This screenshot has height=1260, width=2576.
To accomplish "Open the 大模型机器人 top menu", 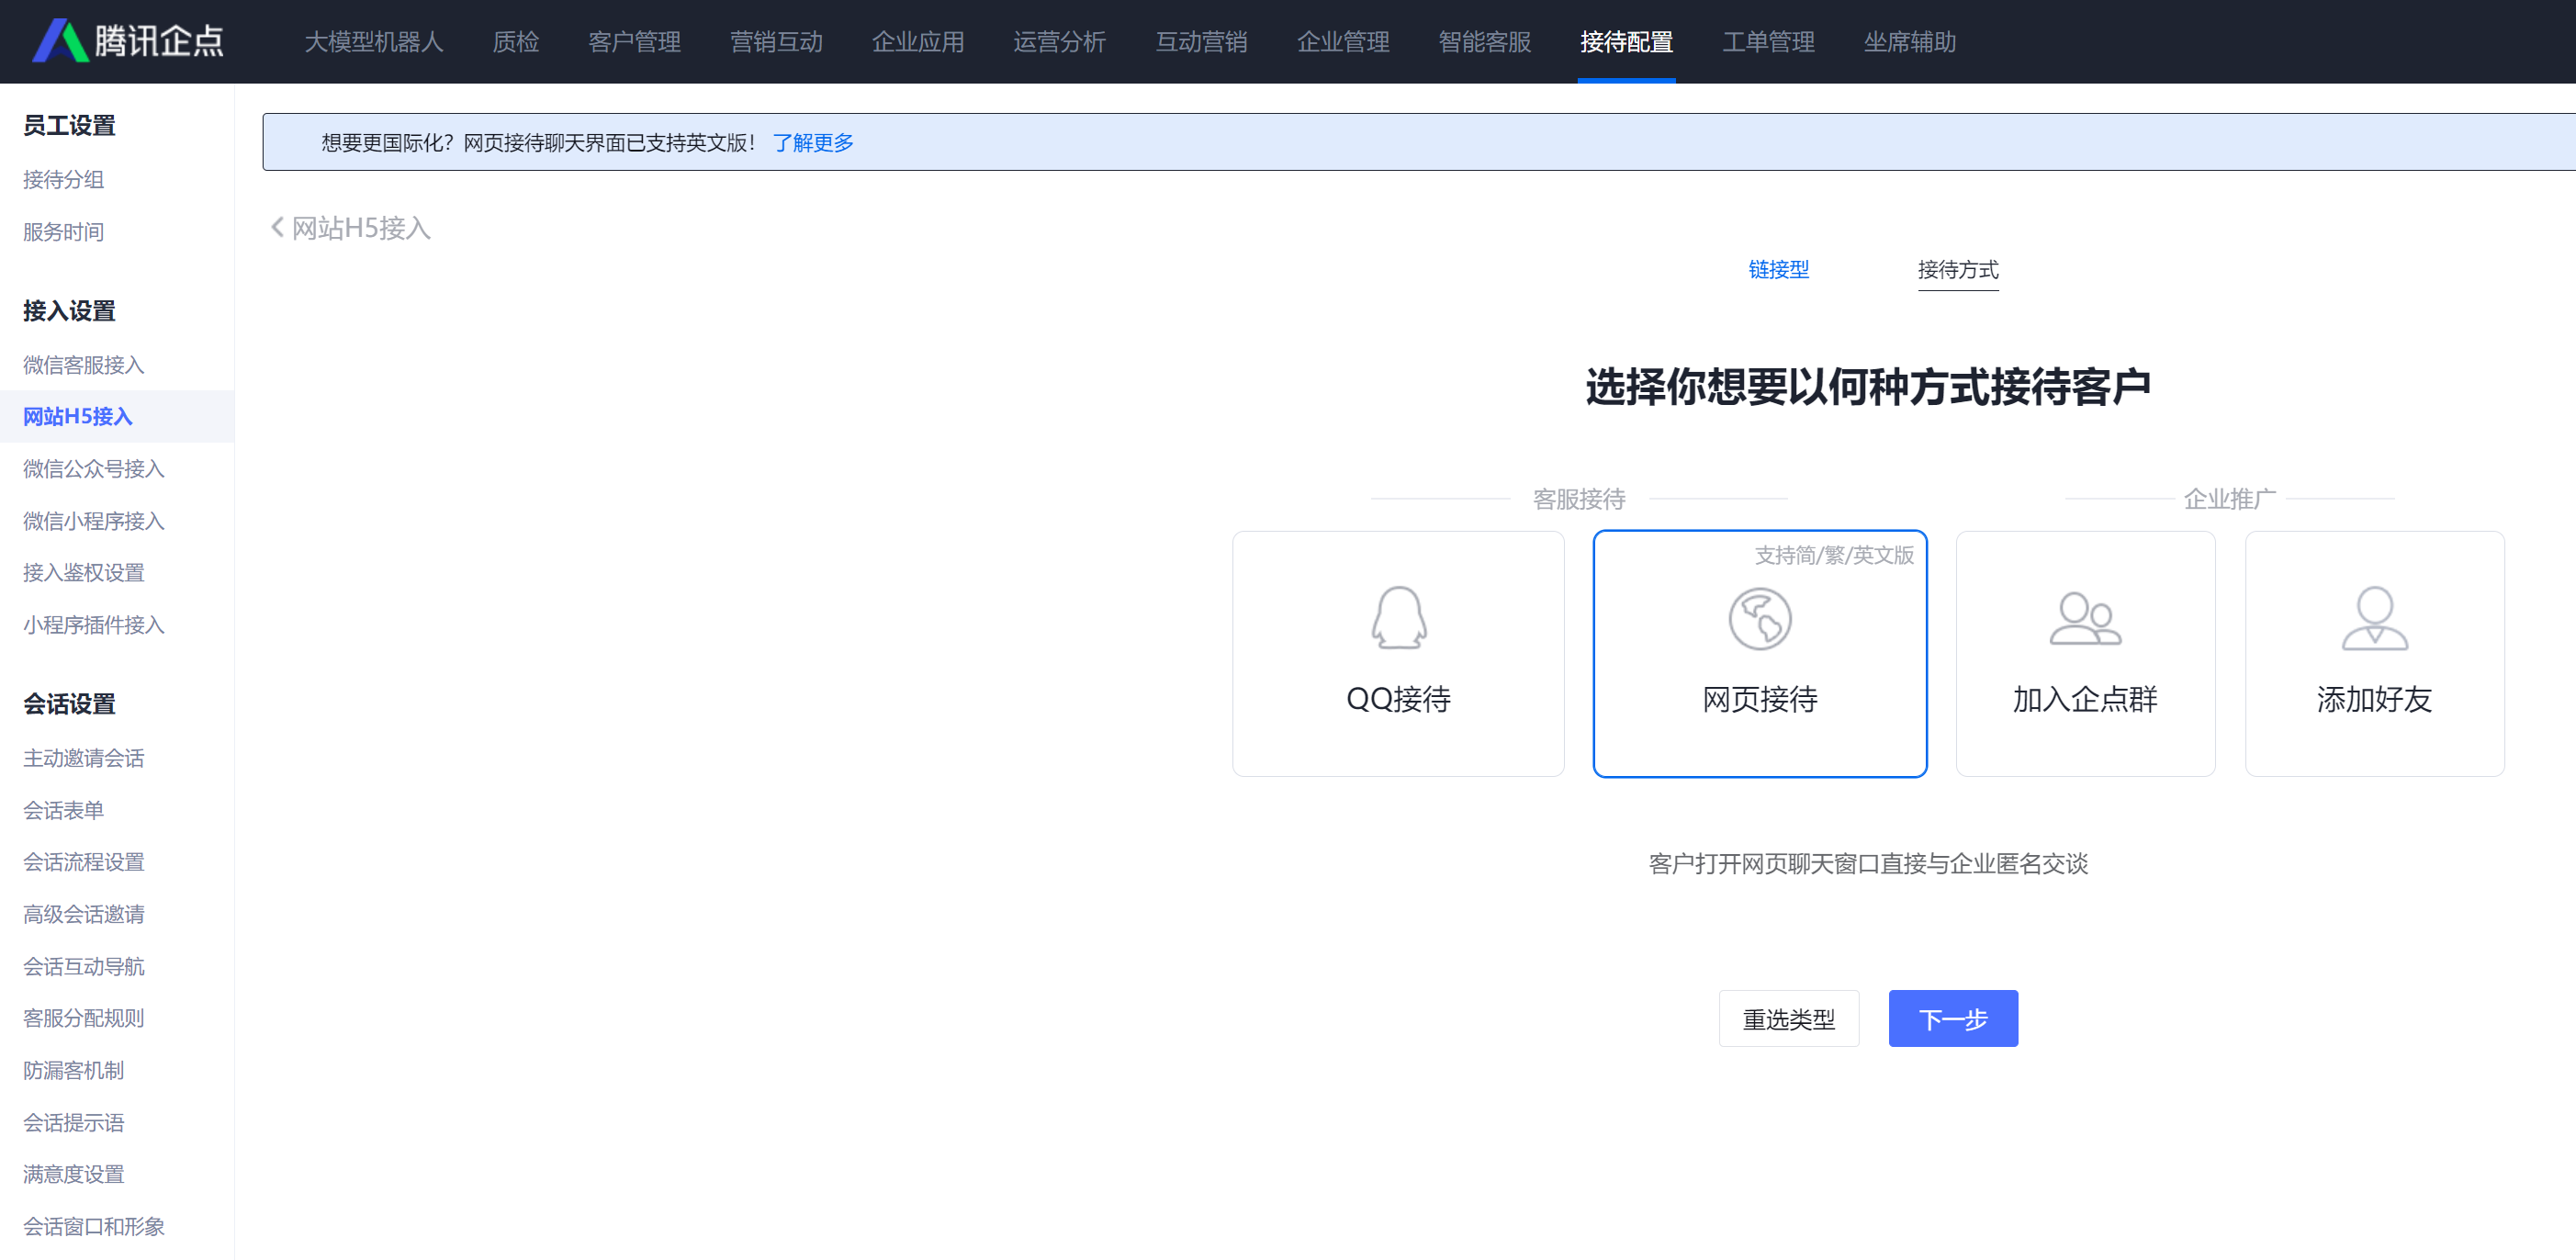I will (373, 41).
